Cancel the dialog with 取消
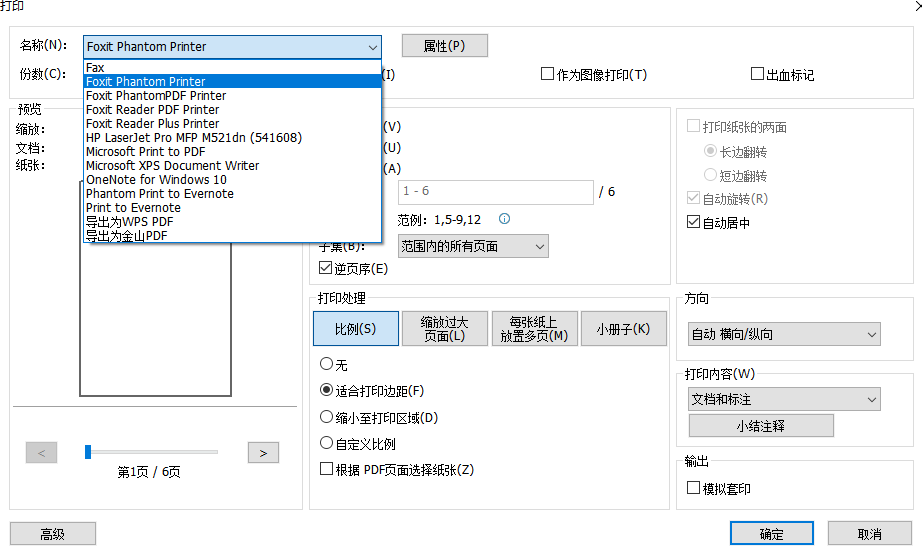 [870, 534]
